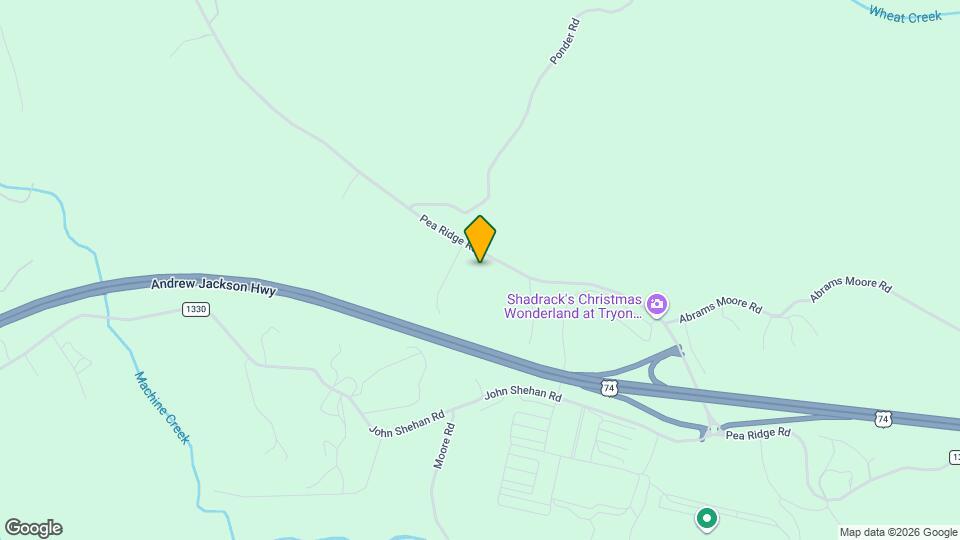This screenshot has width=960, height=540.
Task: Click the Google logo
Action: pos(34,528)
